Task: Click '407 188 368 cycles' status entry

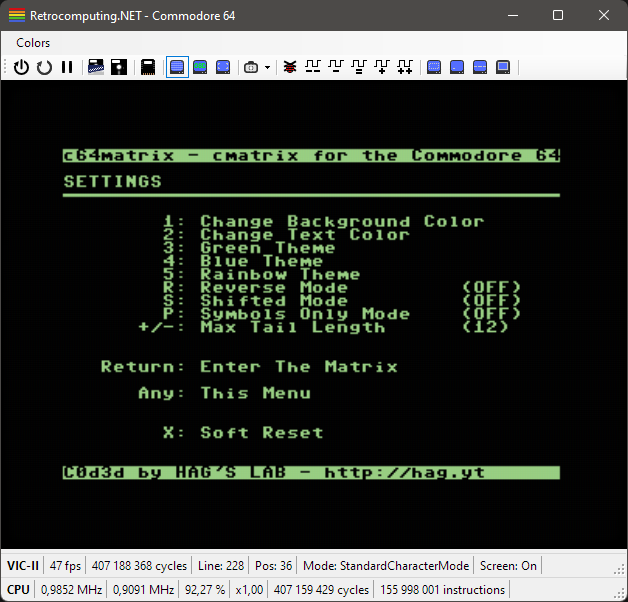Action: [139, 566]
